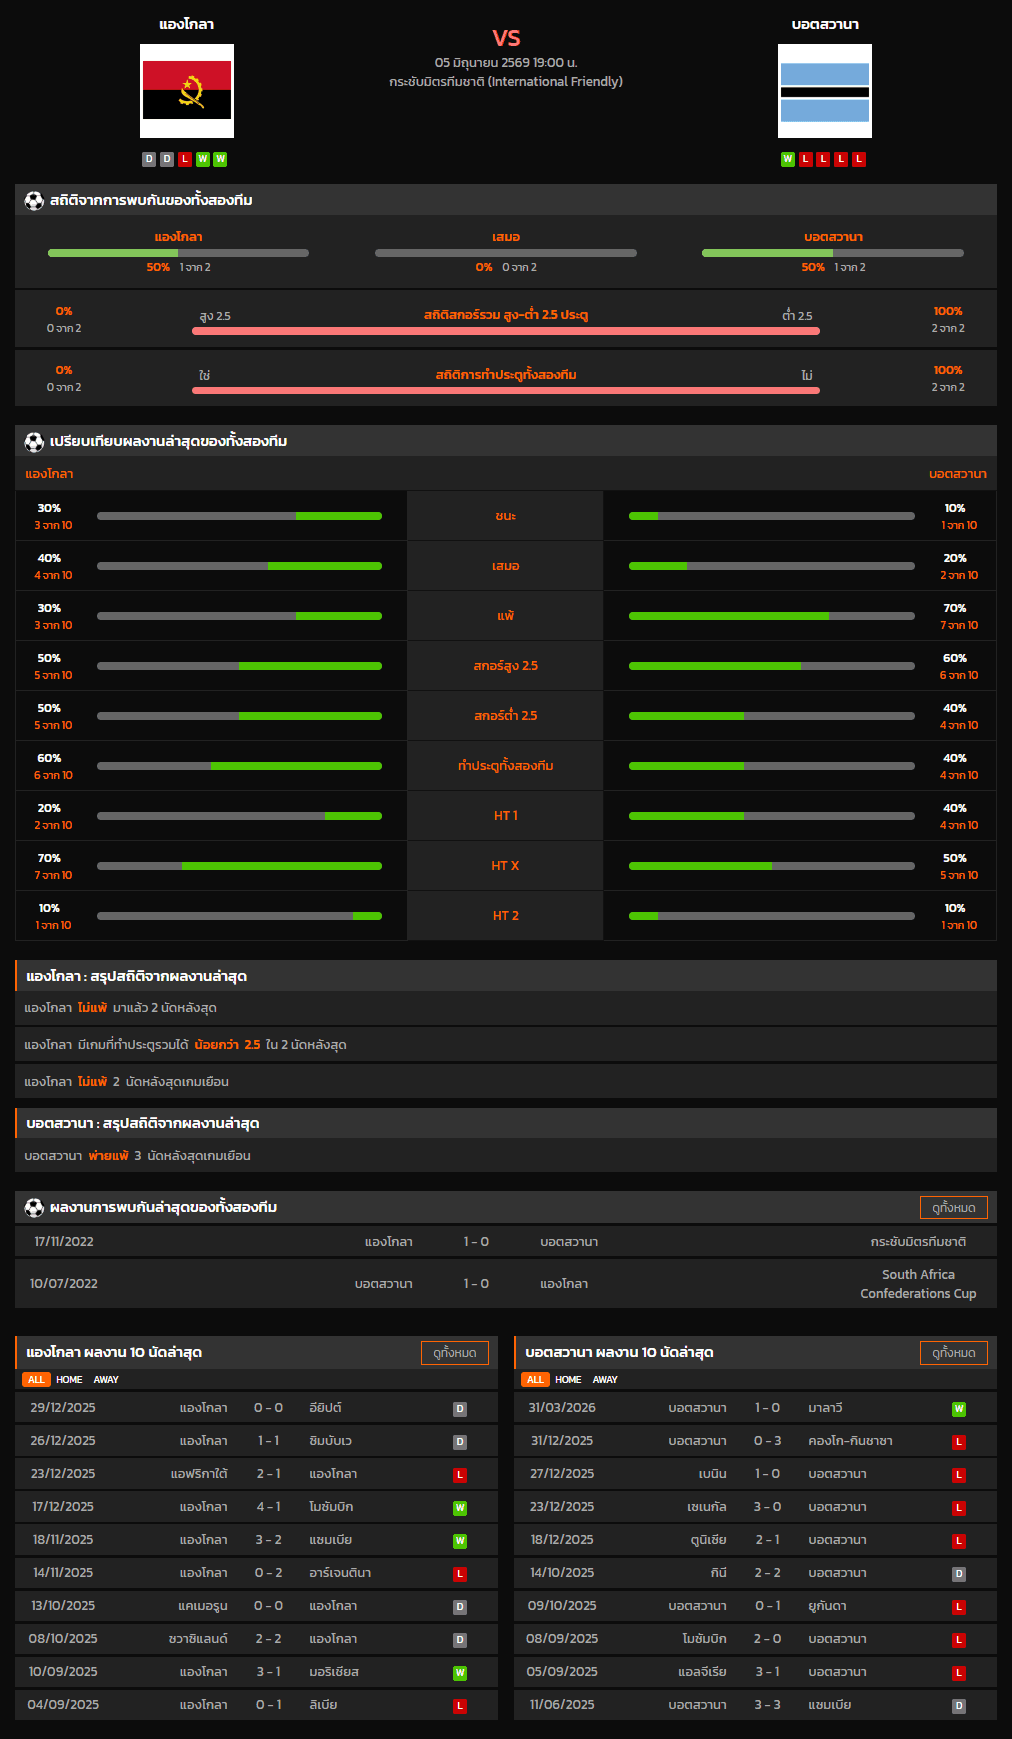Click L result badge on 31/12/2025 Botswana row
The height and width of the screenshot is (1739, 1012).
[x=959, y=1442]
